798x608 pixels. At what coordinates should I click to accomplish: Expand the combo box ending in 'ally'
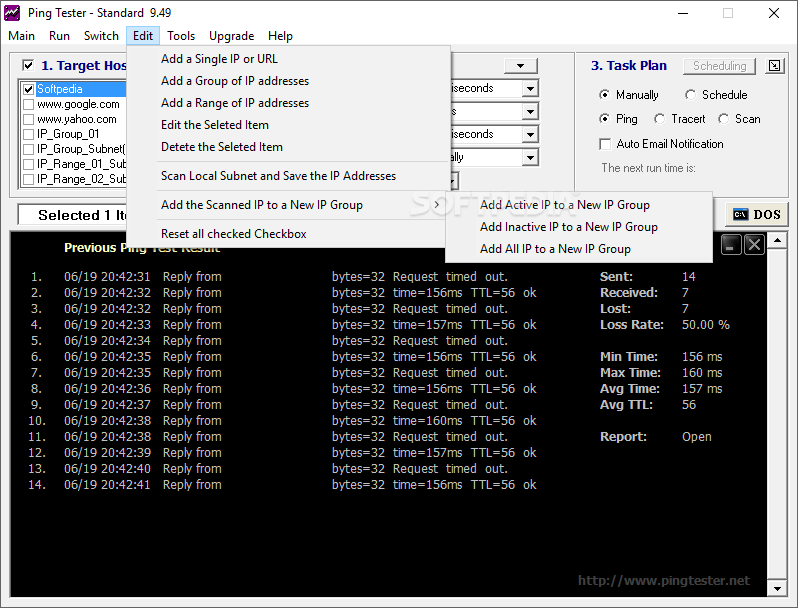point(530,157)
